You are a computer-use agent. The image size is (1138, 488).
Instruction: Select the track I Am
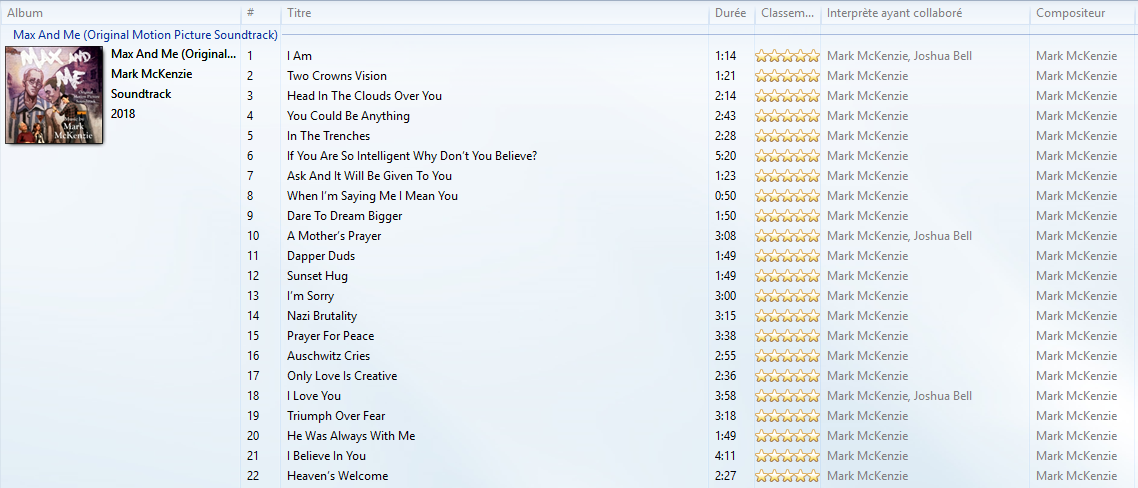[299, 56]
